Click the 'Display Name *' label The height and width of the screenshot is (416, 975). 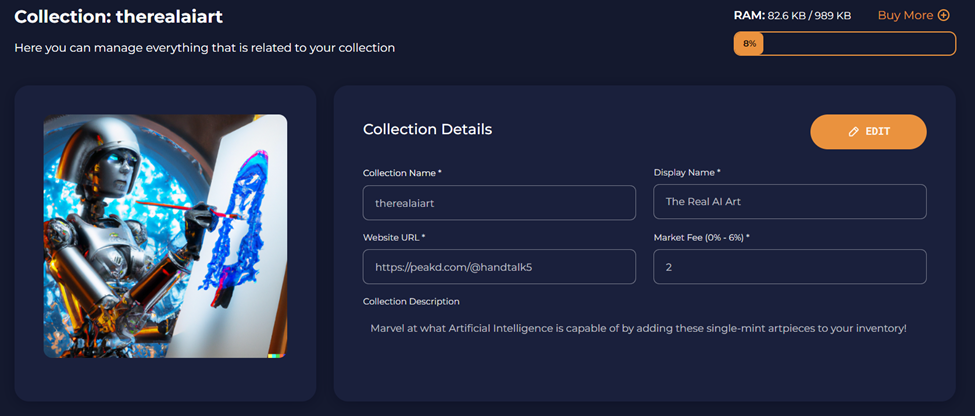point(687,172)
